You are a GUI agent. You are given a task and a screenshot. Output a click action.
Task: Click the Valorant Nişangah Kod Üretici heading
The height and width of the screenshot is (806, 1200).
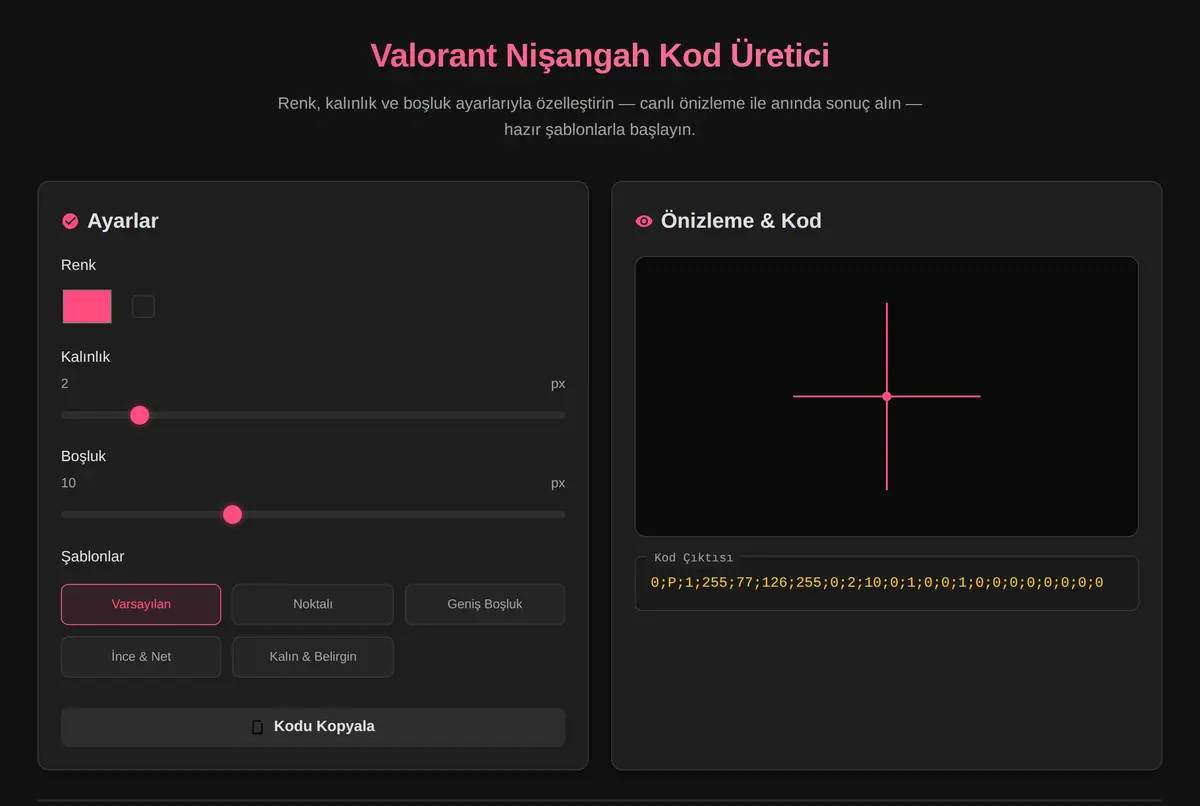pyautogui.click(x=600, y=55)
